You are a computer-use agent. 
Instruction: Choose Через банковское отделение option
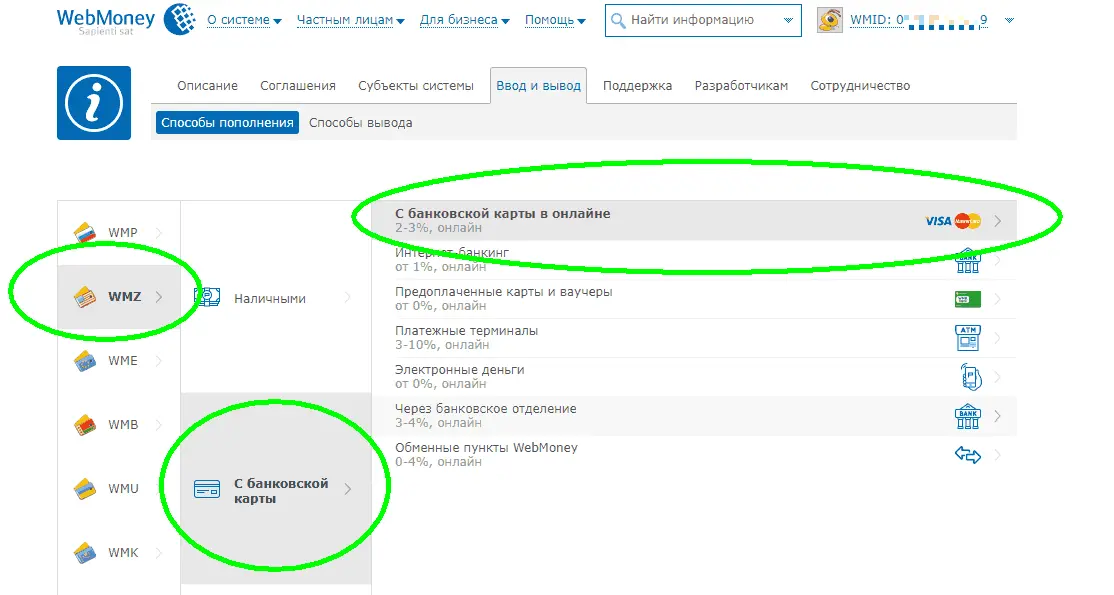pos(693,416)
